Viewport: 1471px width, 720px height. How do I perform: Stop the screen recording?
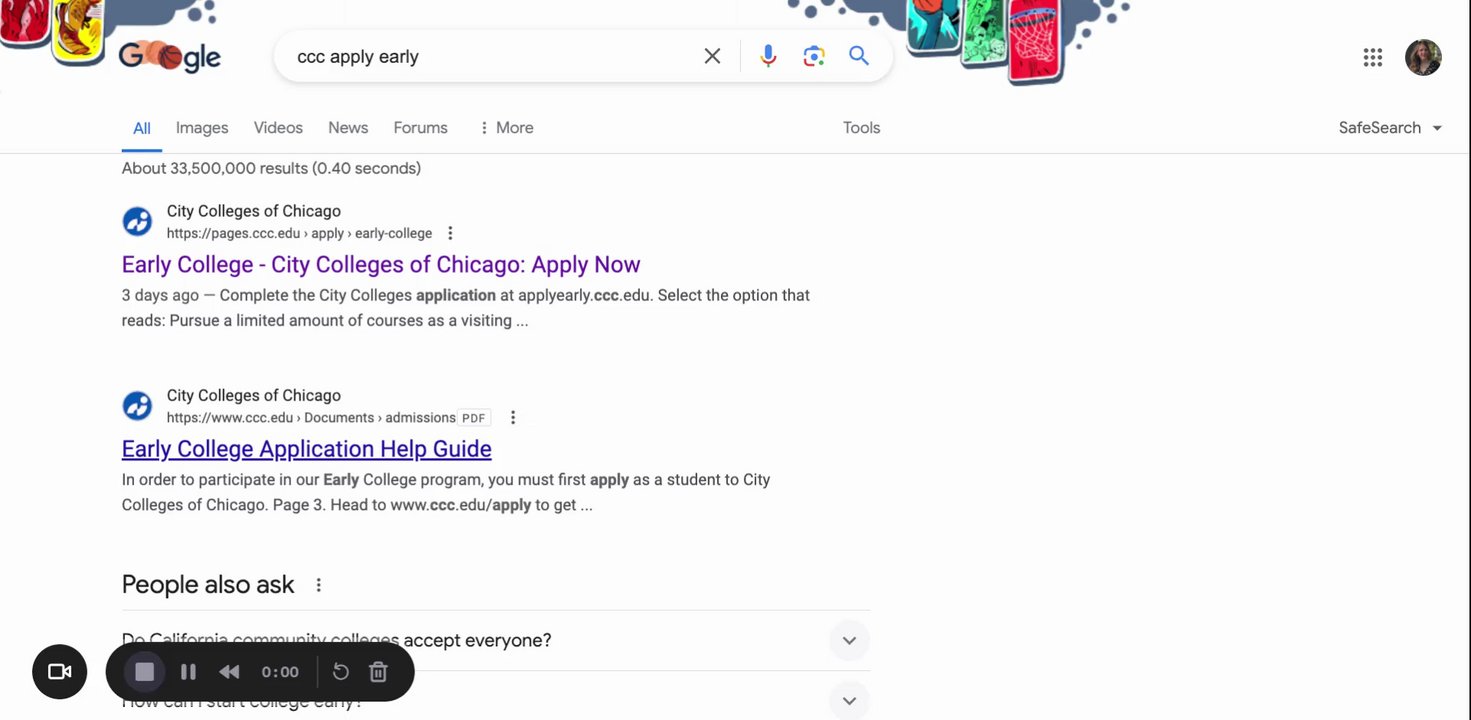(145, 672)
